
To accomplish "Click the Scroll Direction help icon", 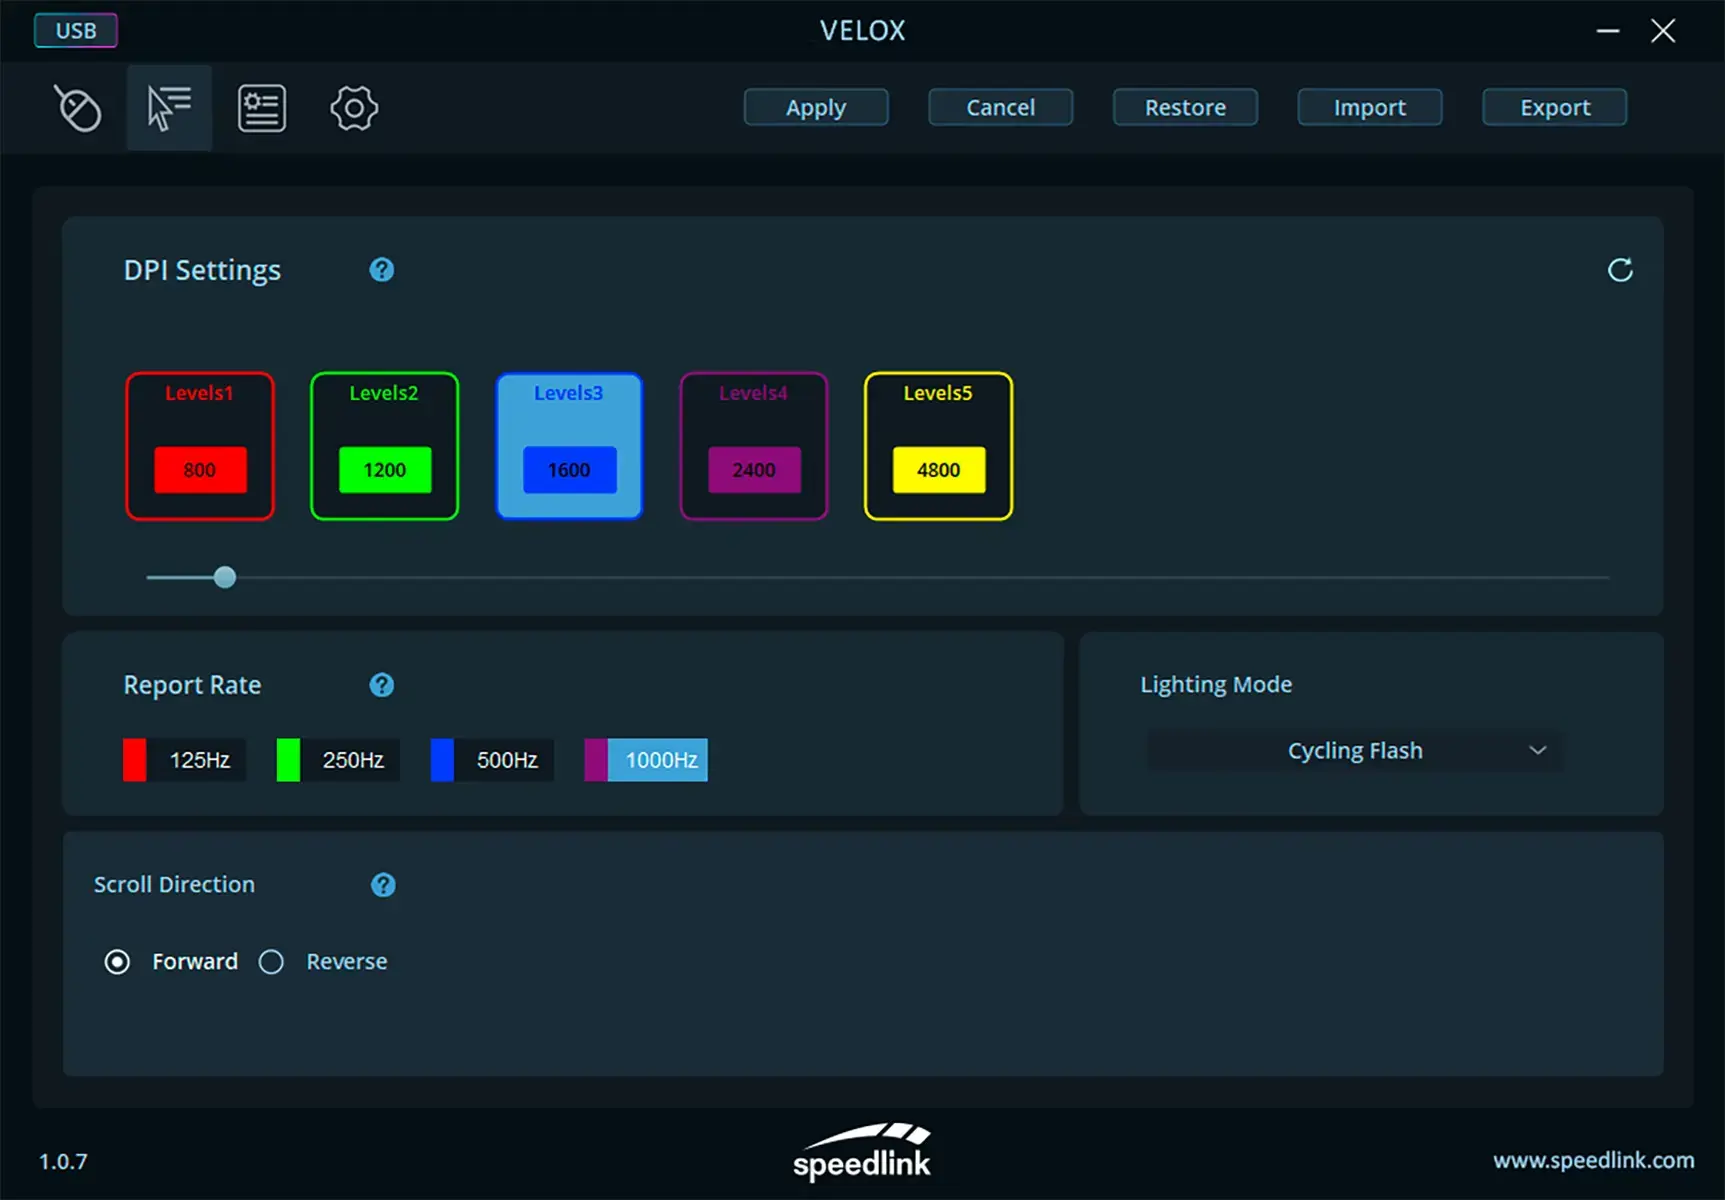I will click(383, 885).
